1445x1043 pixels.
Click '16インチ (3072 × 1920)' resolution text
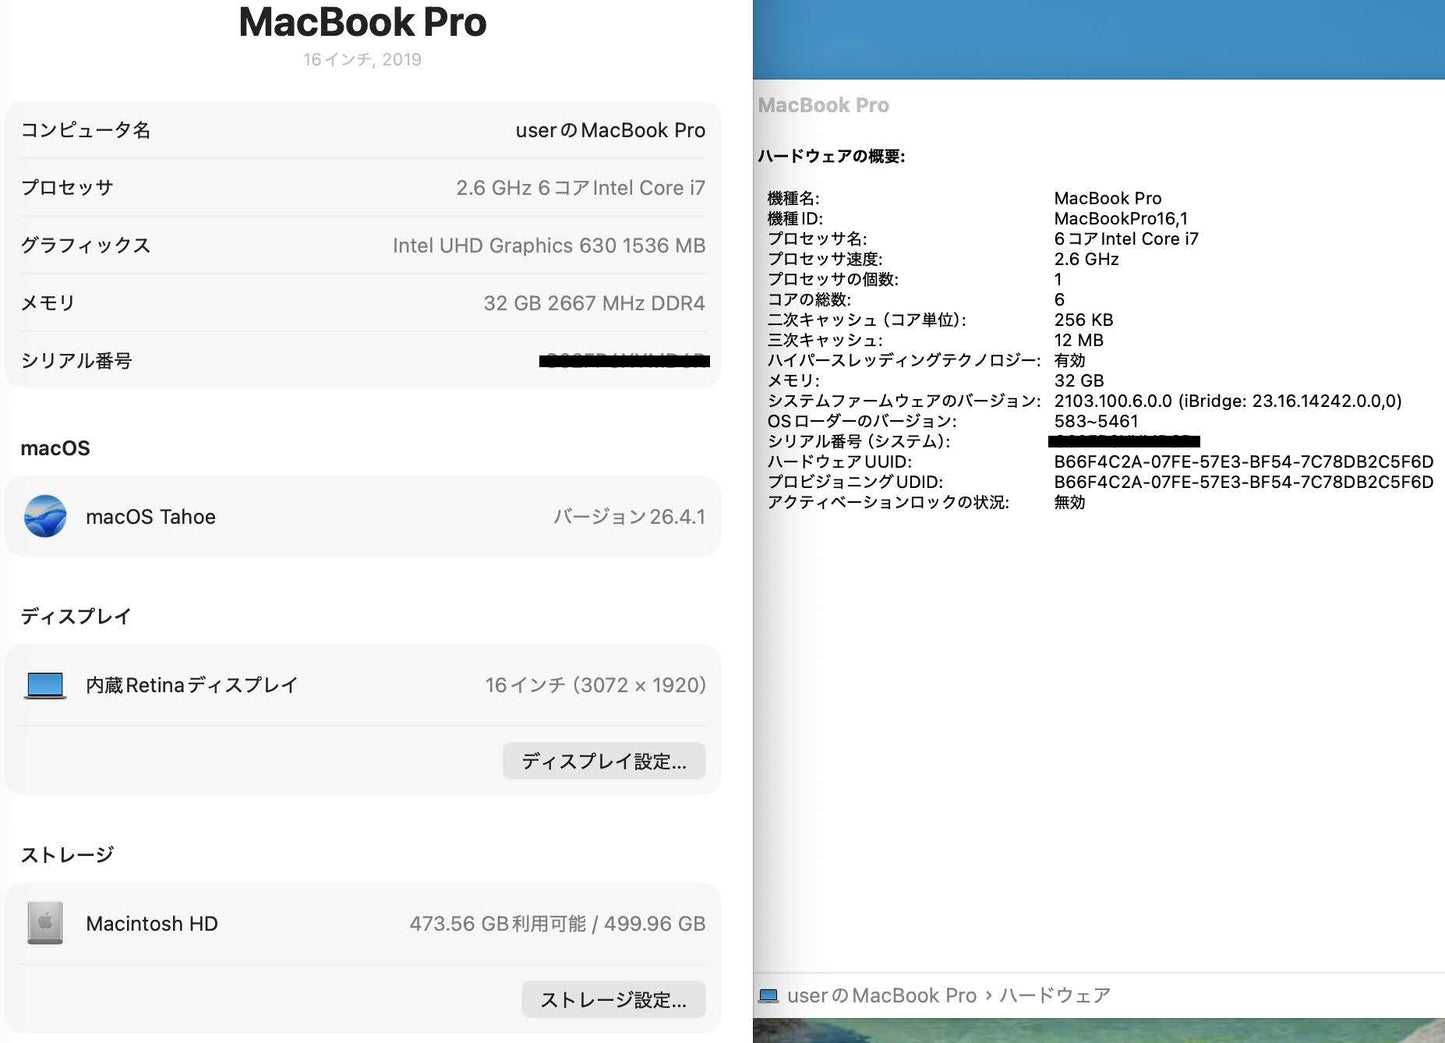(x=595, y=685)
